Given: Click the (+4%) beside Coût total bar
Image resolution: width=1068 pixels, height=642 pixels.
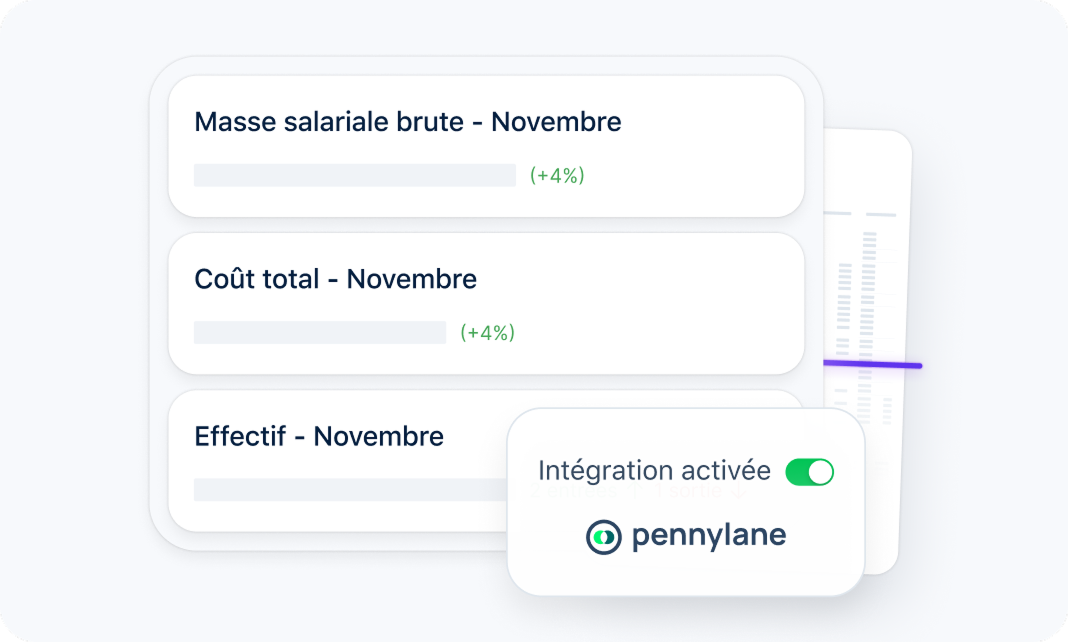Looking at the screenshot, I should point(487,333).
